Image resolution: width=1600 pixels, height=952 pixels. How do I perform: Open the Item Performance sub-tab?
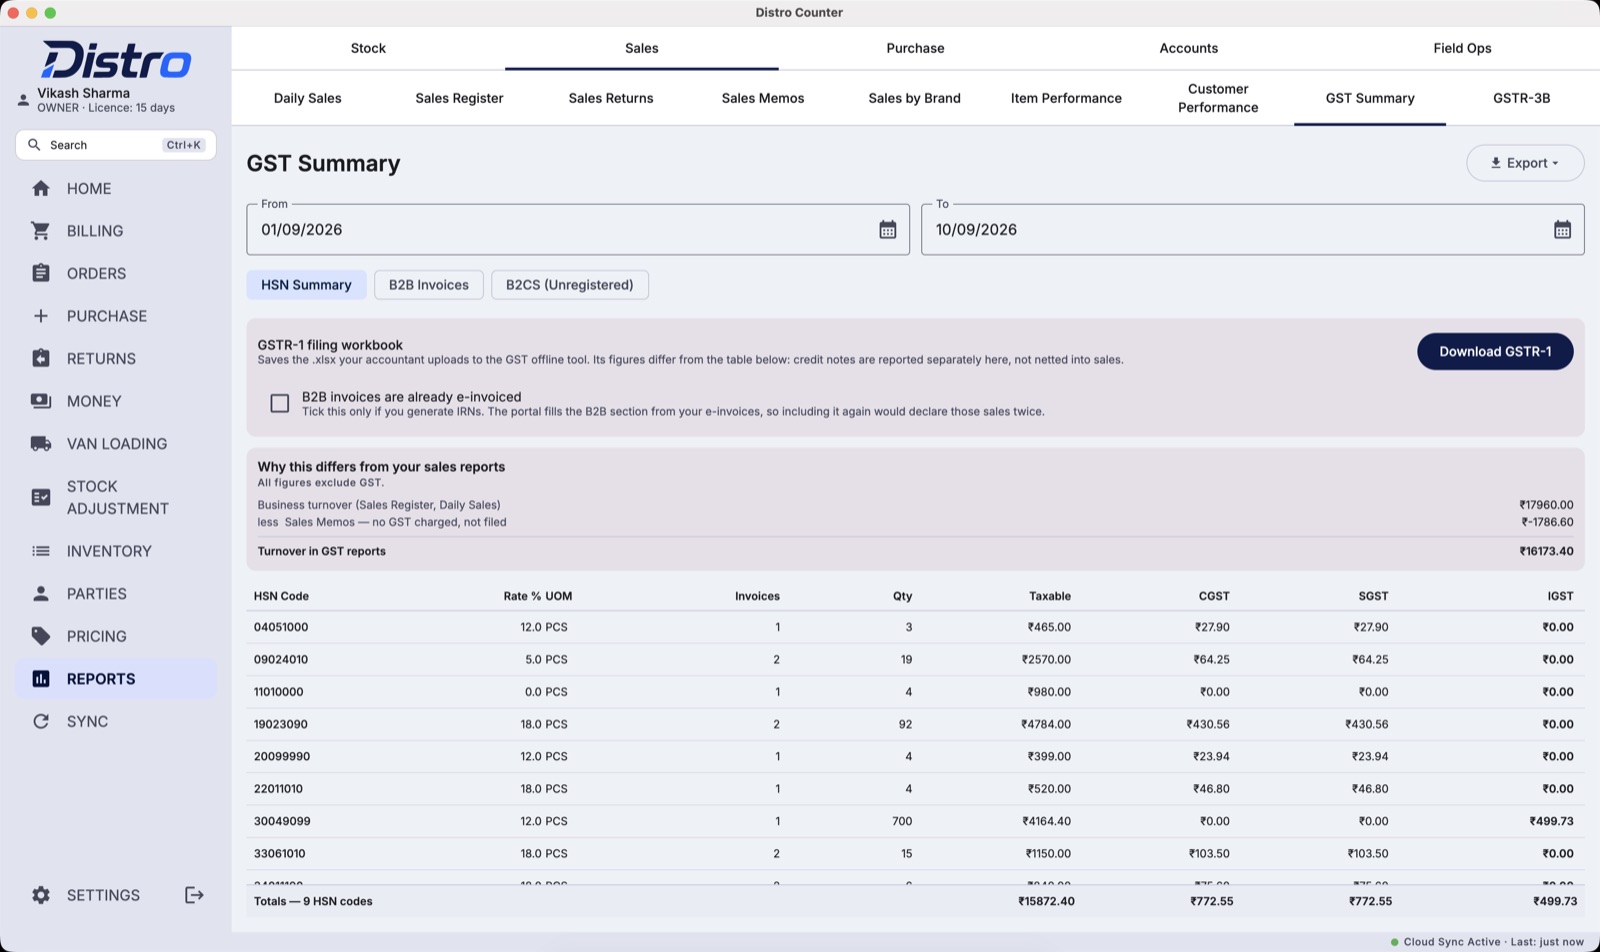click(1066, 98)
